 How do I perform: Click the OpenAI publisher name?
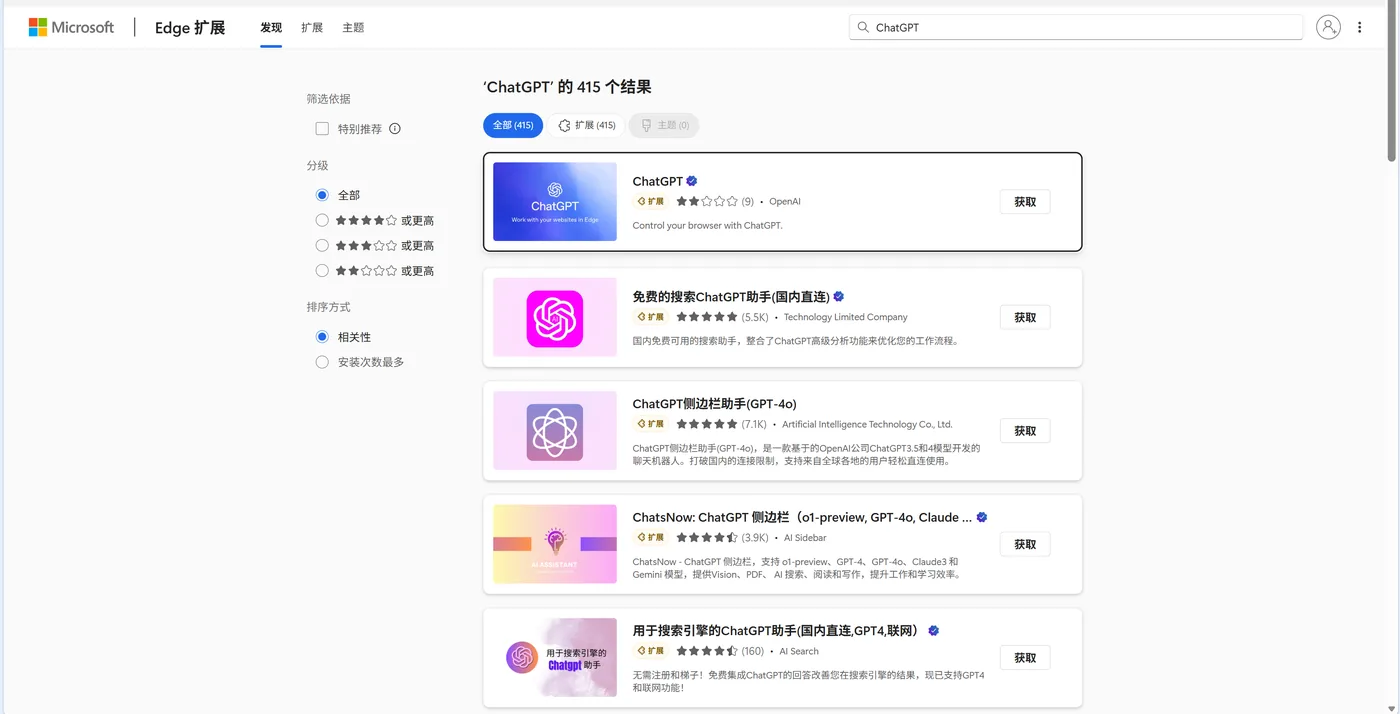(x=784, y=201)
